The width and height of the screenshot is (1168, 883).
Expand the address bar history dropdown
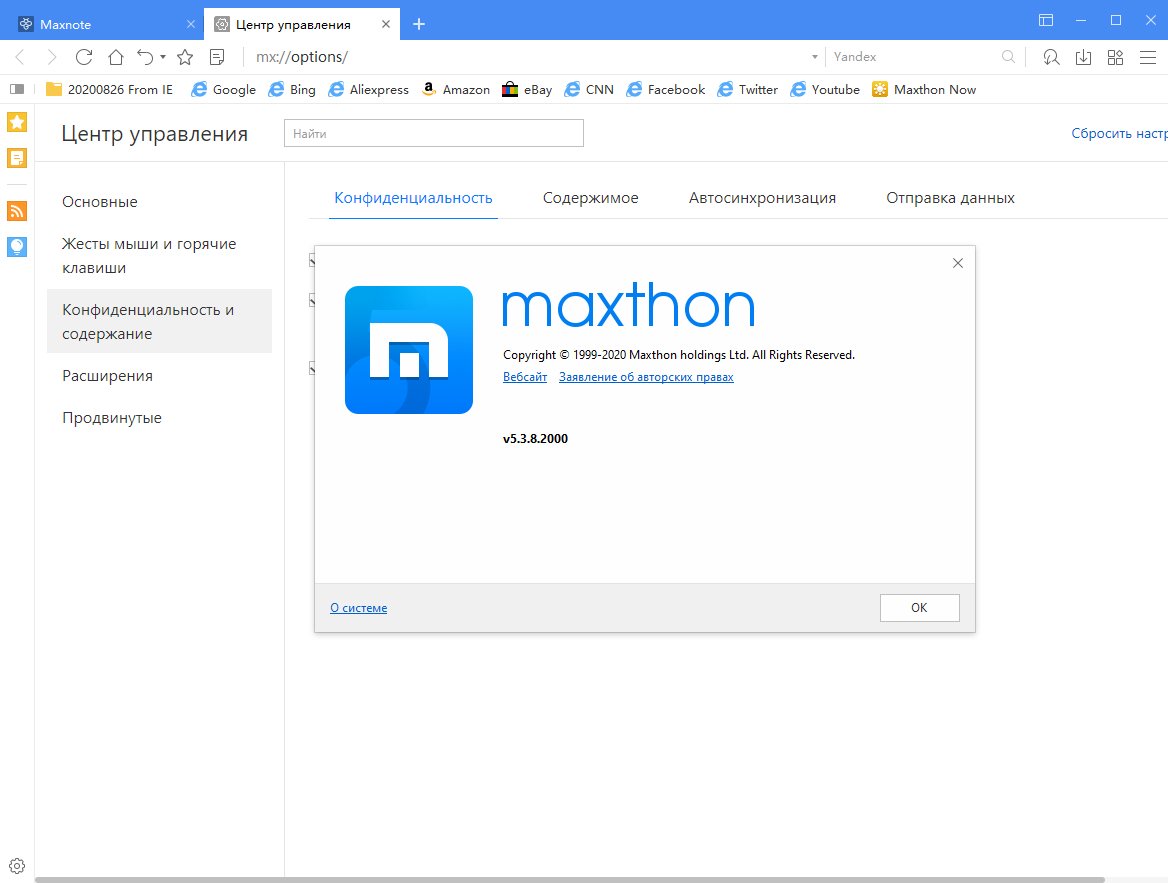pyautogui.click(x=815, y=57)
